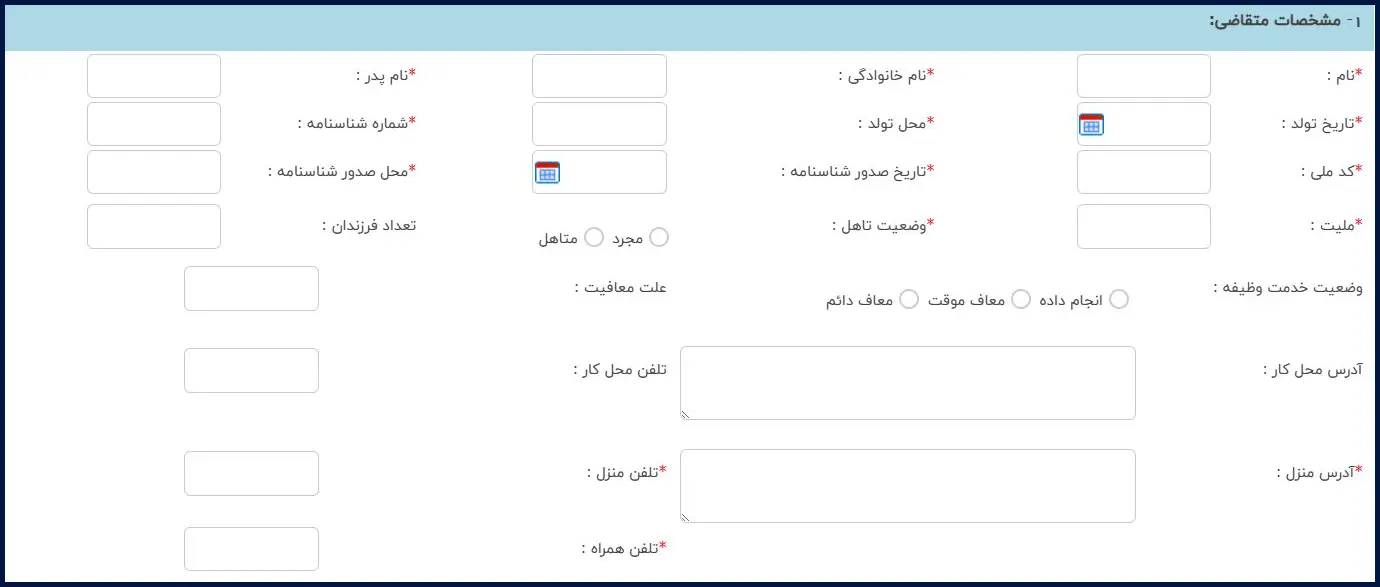Viewport: 1380px width, 587px height.
Task: Open the birth date calendar picker
Action: (1091, 125)
